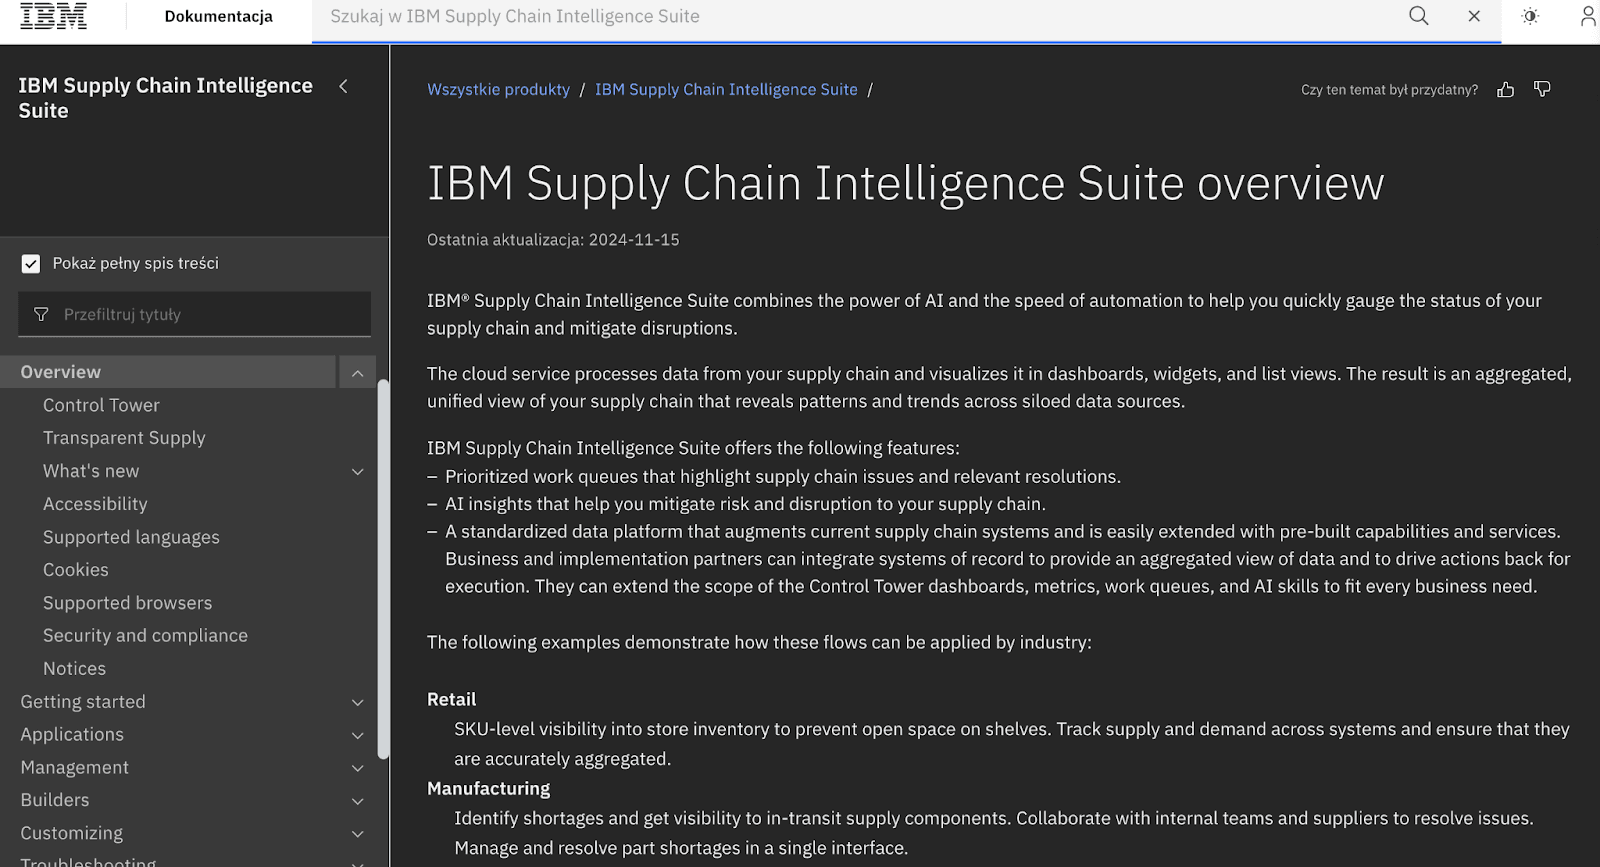Open the user profile icon
Screen dimensions: 1600x867
click(x=1588, y=16)
